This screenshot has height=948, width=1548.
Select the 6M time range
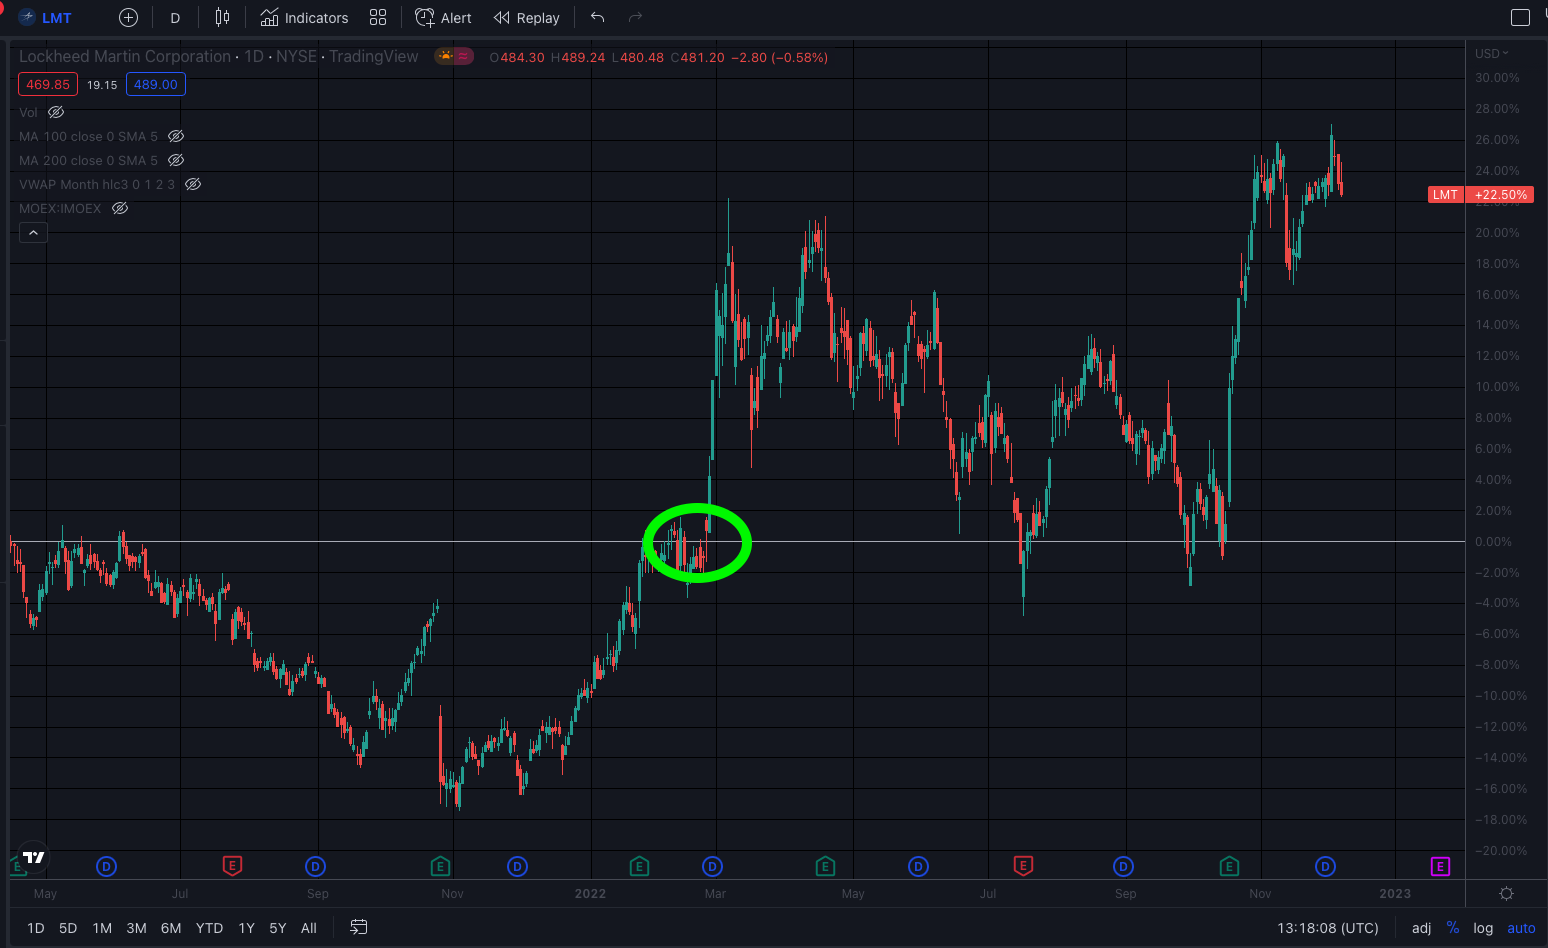pyautogui.click(x=171, y=928)
